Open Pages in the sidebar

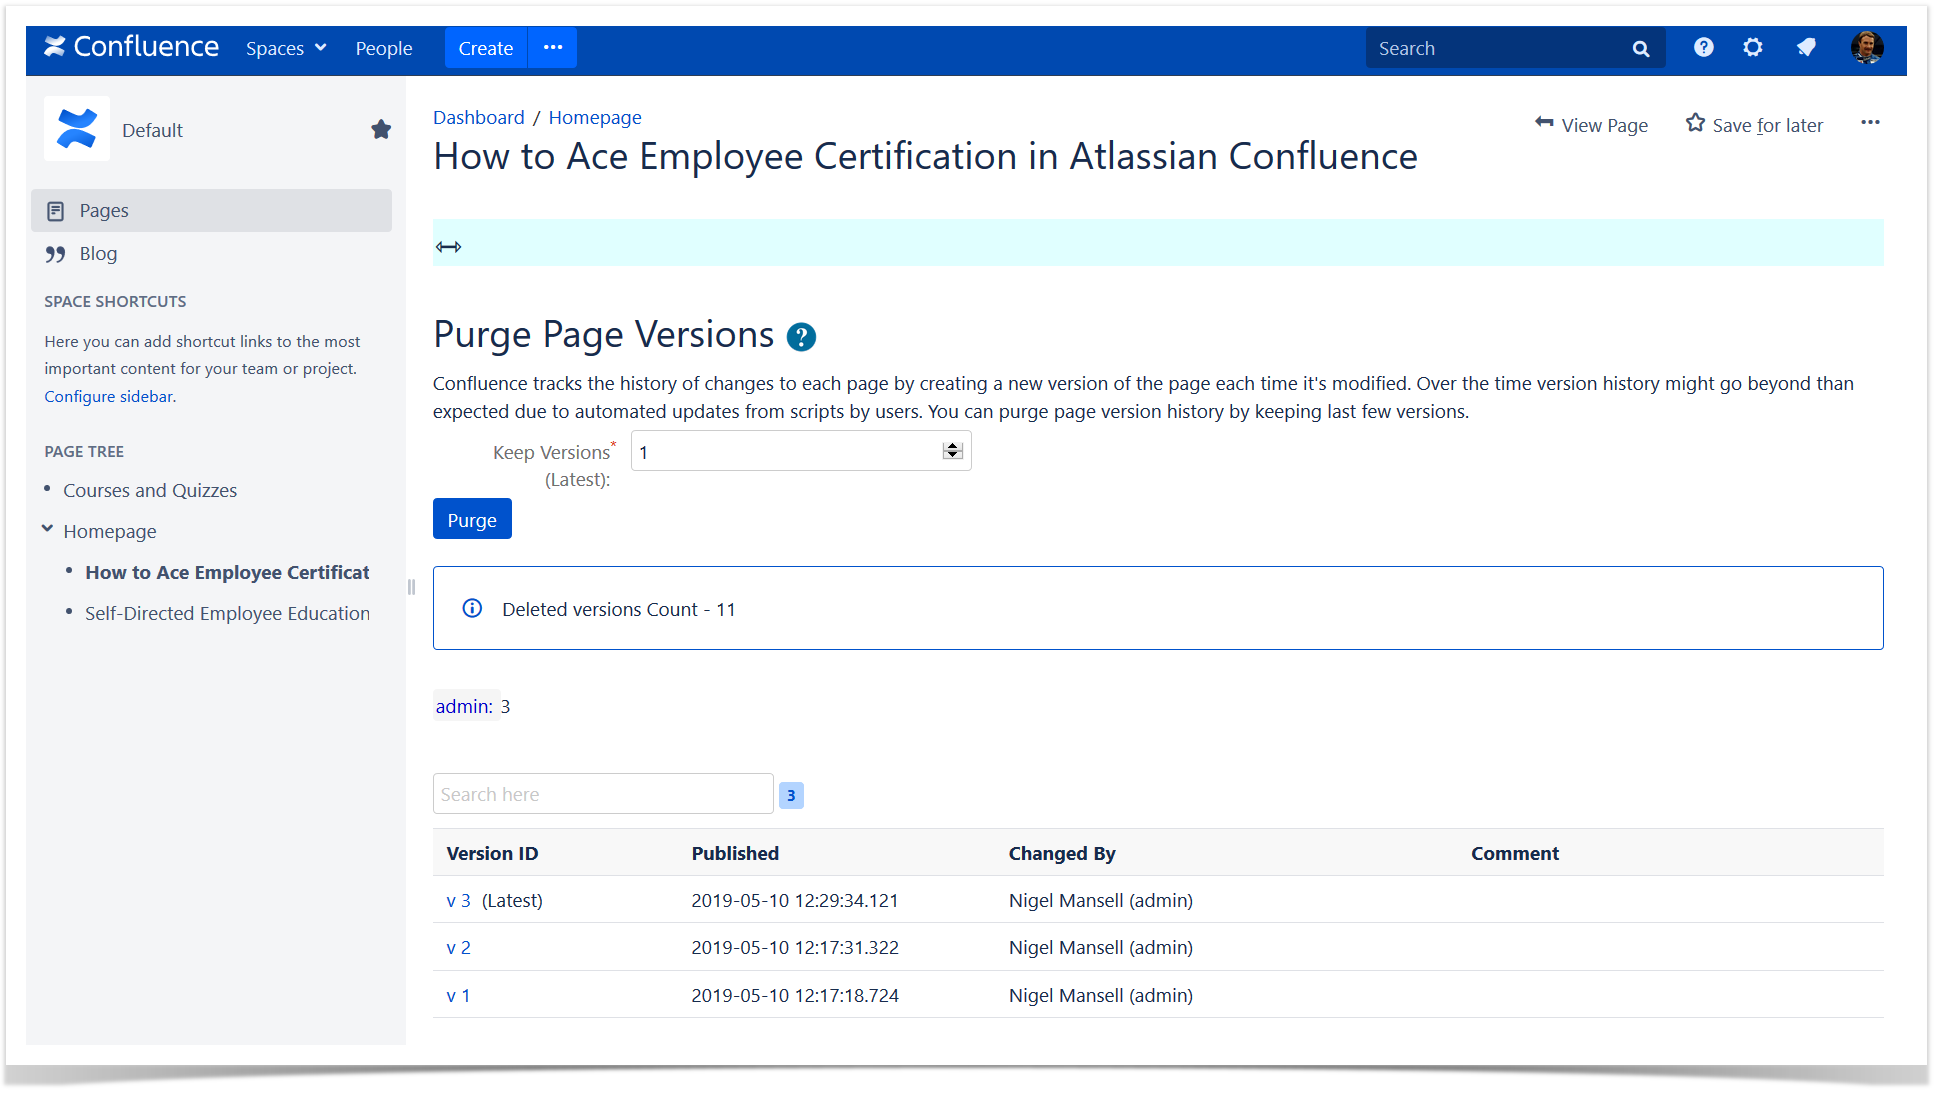point(211,210)
